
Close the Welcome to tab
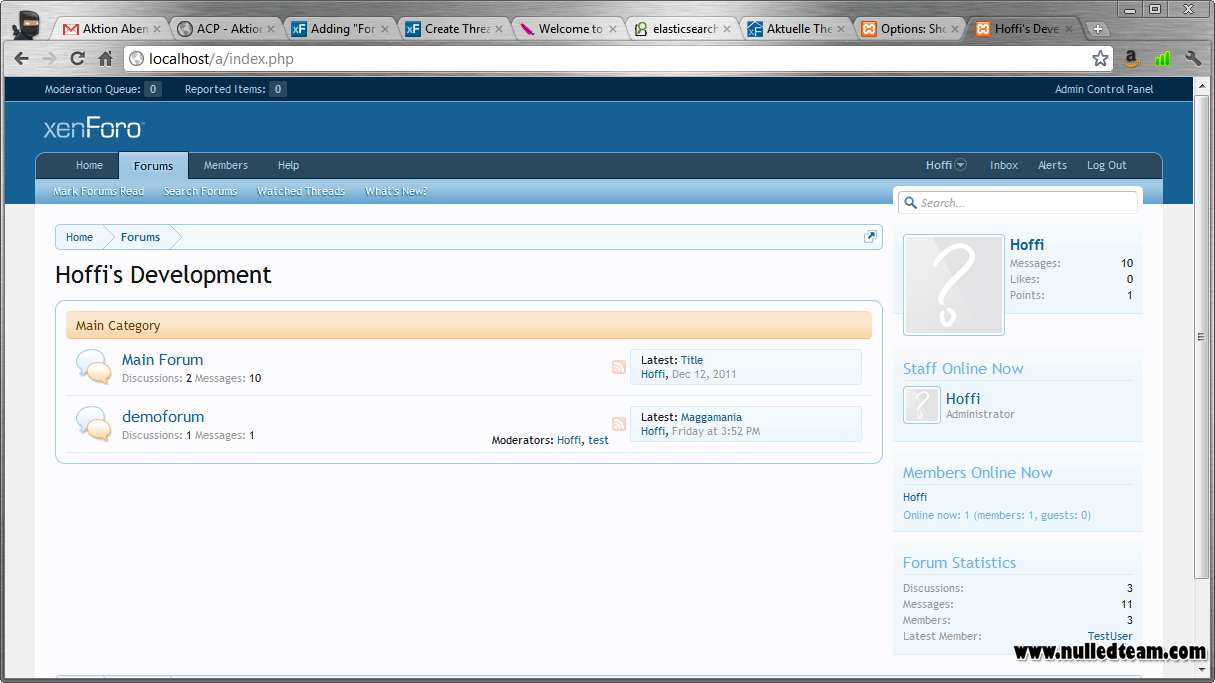point(613,29)
